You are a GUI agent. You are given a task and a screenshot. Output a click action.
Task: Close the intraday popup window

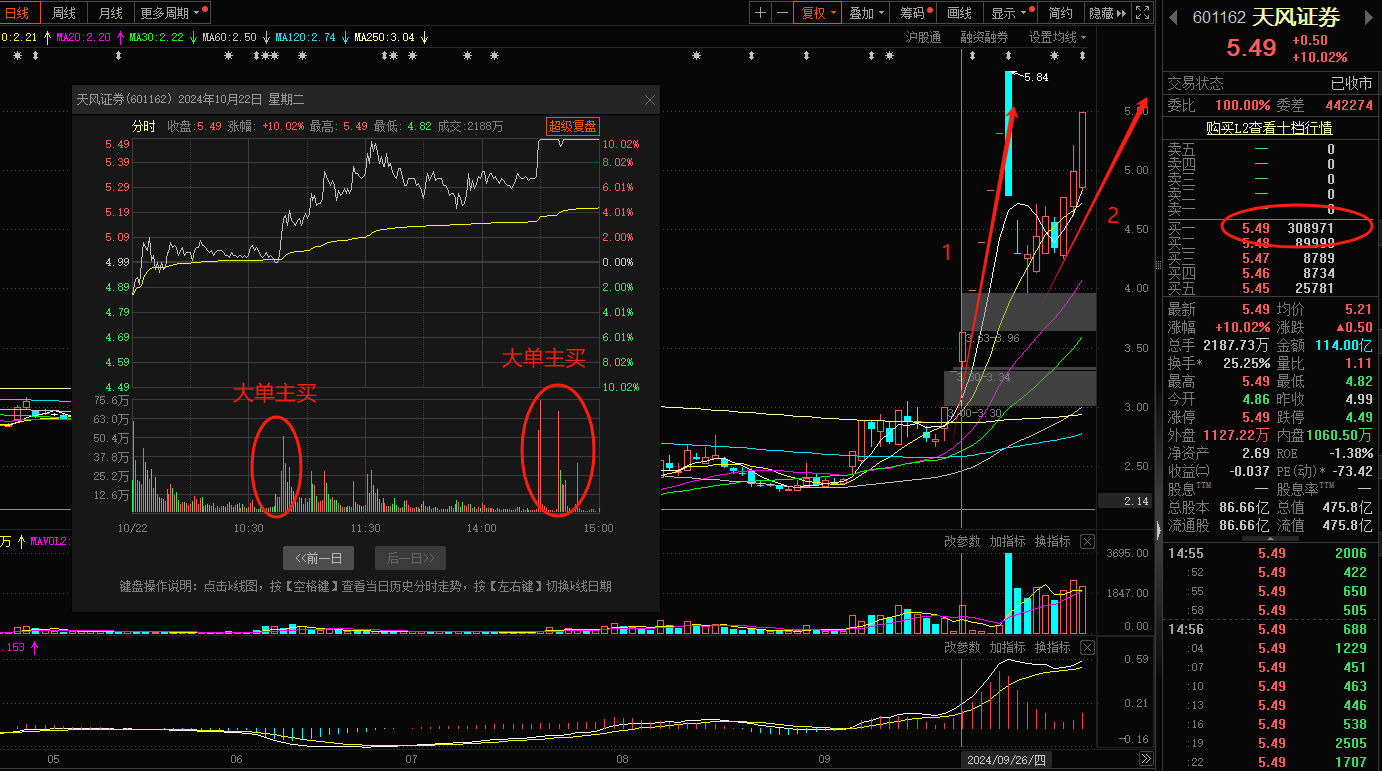point(650,100)
